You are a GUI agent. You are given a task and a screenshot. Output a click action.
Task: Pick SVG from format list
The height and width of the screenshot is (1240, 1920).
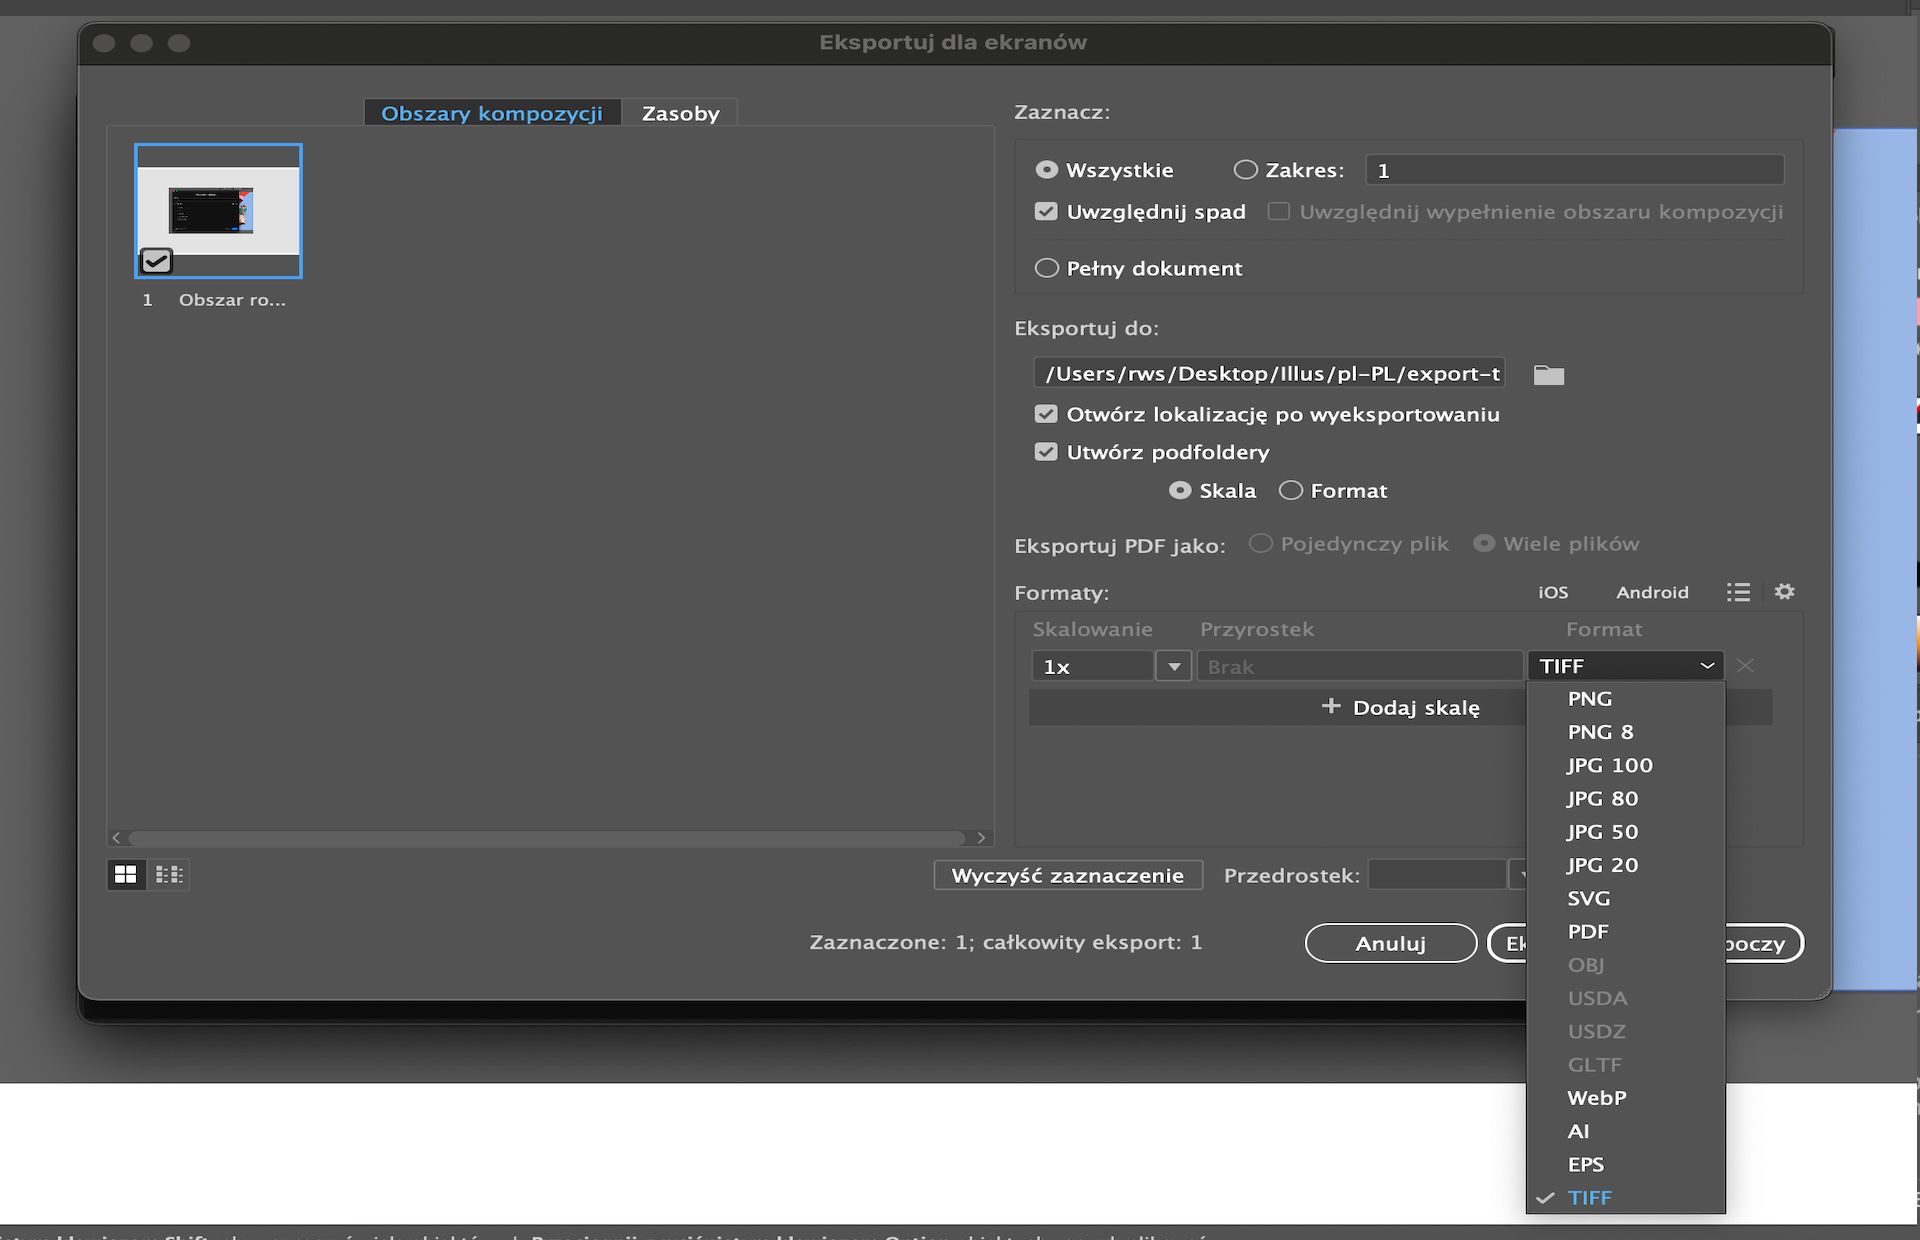tap(1588, 898)
